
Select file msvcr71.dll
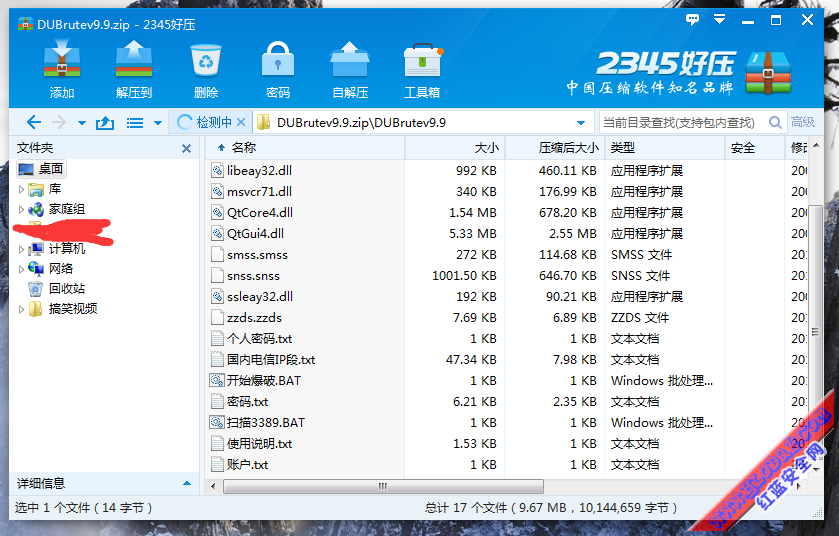pyautogui.click(x=259, y=192)
